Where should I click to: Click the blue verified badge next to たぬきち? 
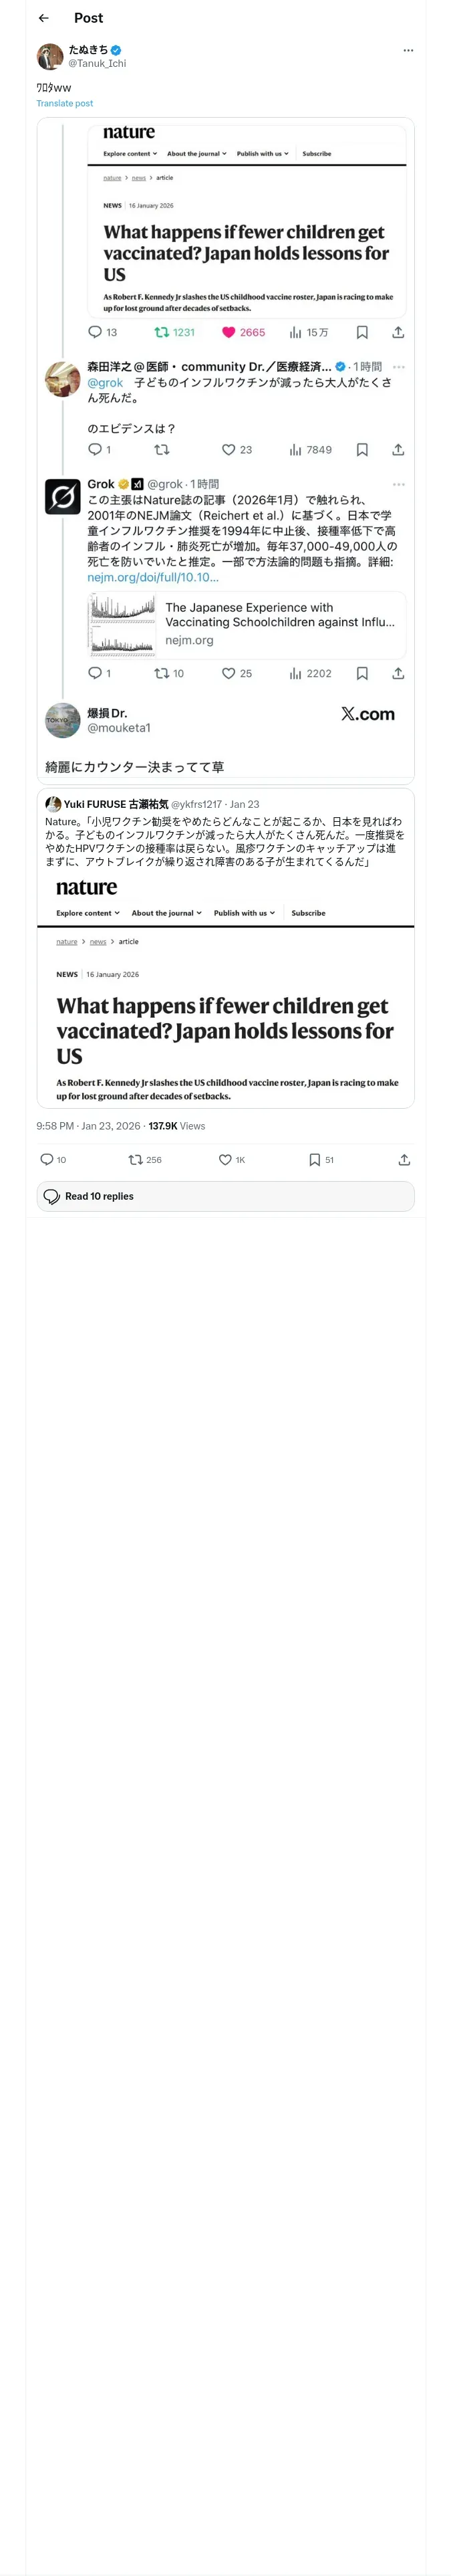click(x=116, y=50)
